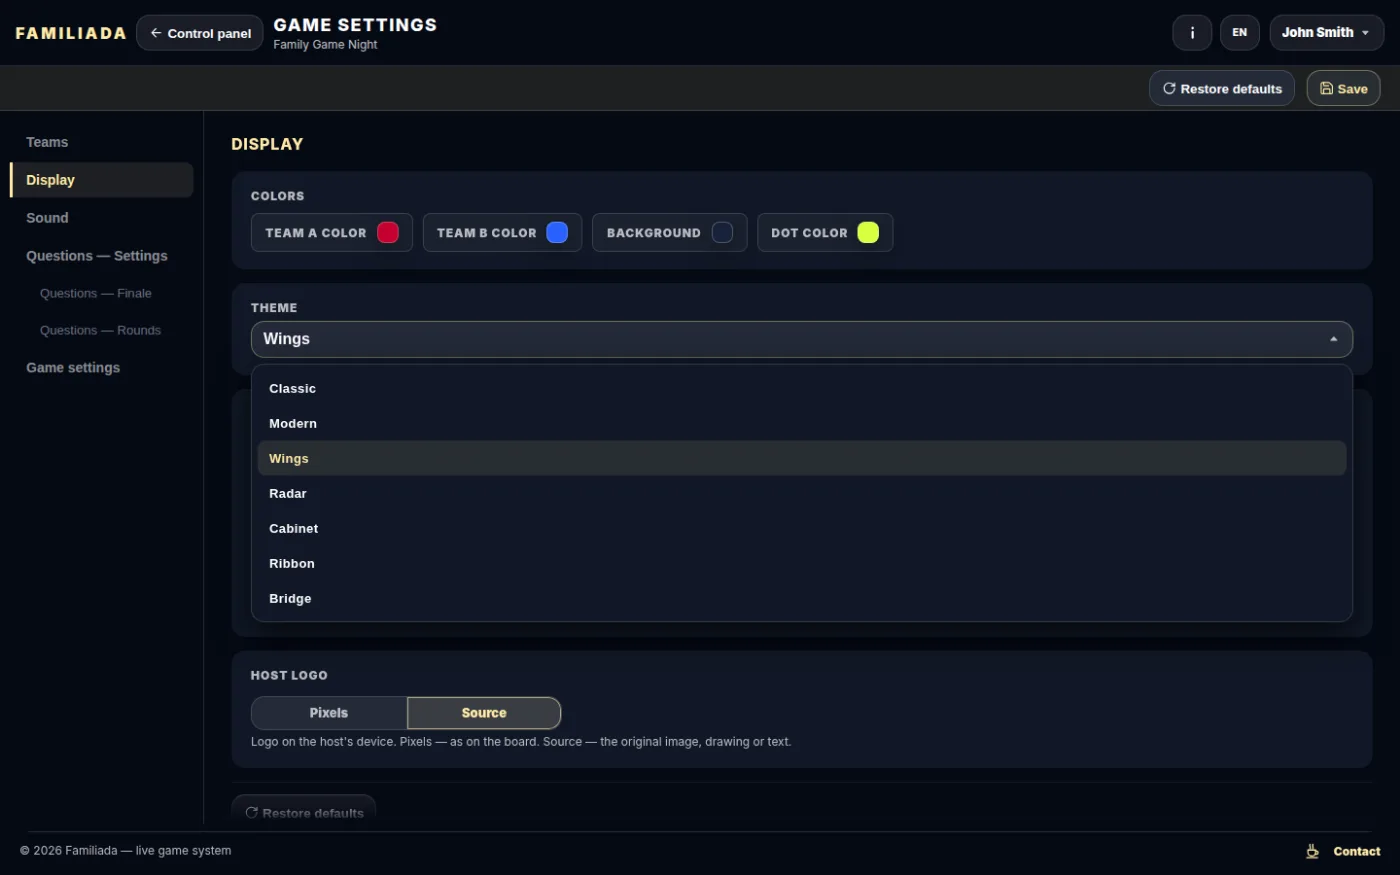The height and width of the screenshot is (875, 1400).
Task: Switch host logo to Pixels
Action: coord(329,713)
